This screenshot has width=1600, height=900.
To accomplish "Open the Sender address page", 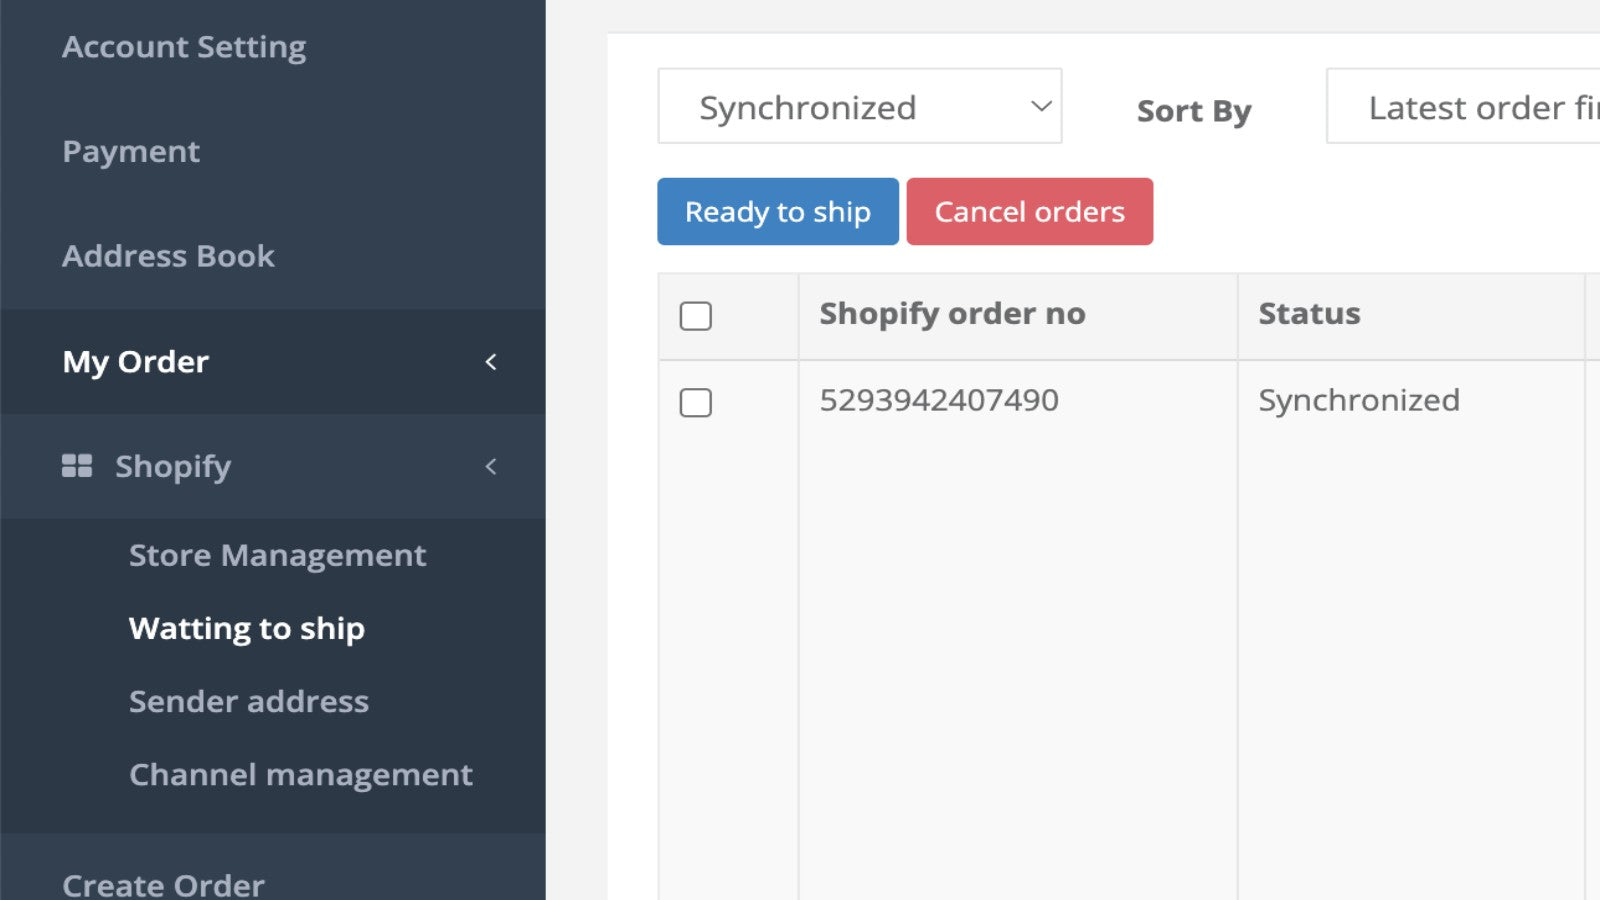I will coord(249,701).
